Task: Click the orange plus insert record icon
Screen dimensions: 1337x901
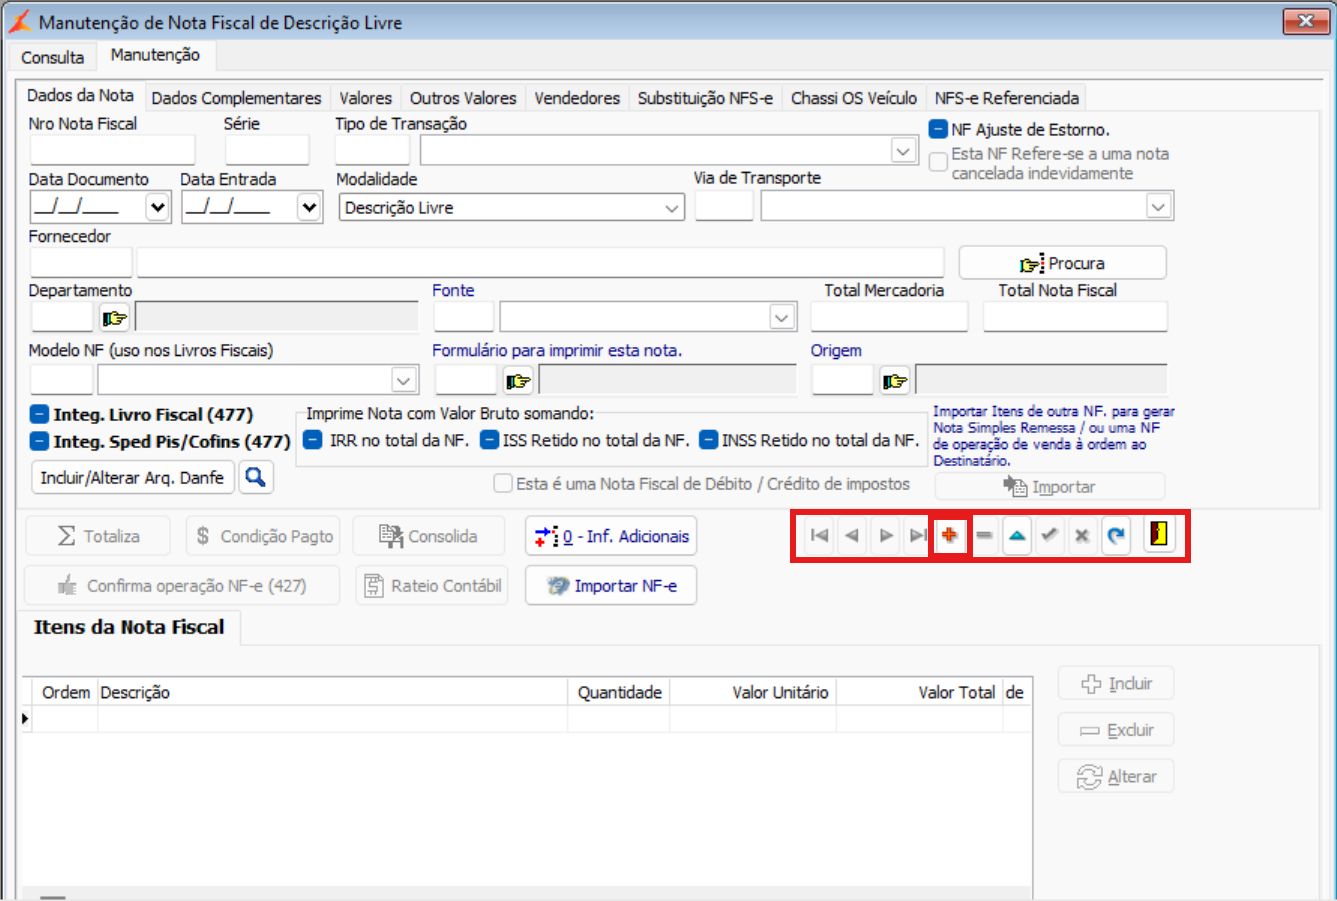Action: 949,536
